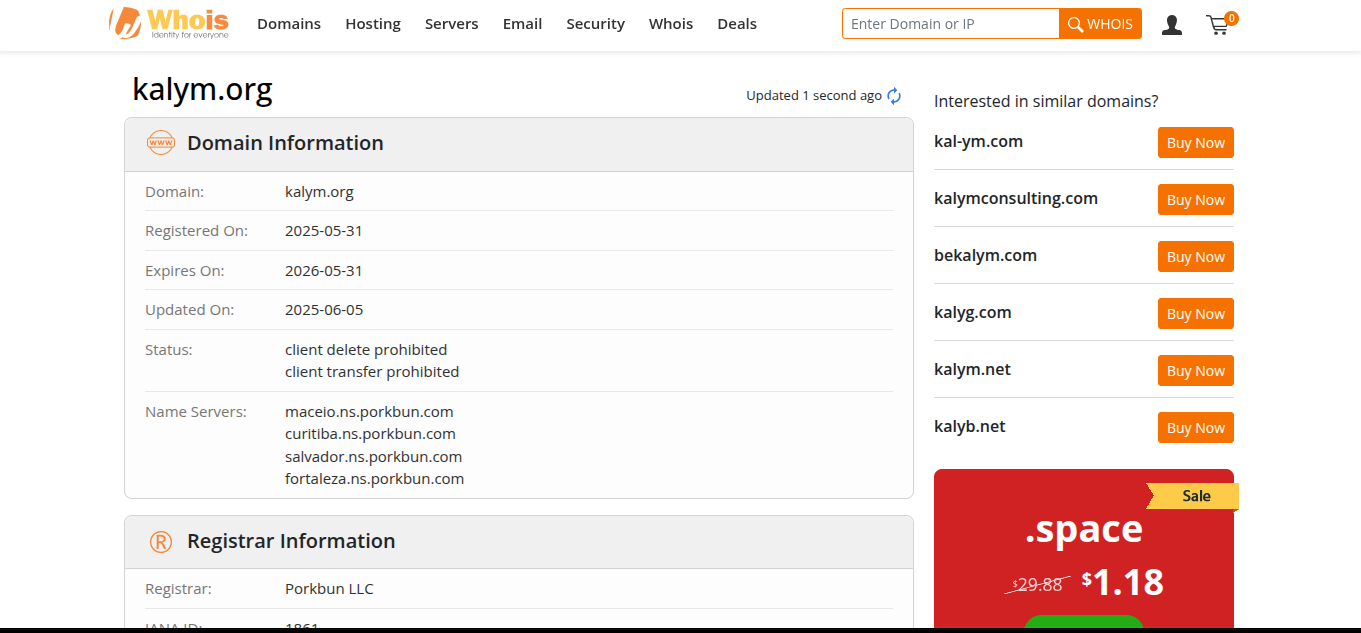Go to the Deals menu item
The height and width of the screenshot is (633, 1361).
pyautogui.click(x=737, y=24)
